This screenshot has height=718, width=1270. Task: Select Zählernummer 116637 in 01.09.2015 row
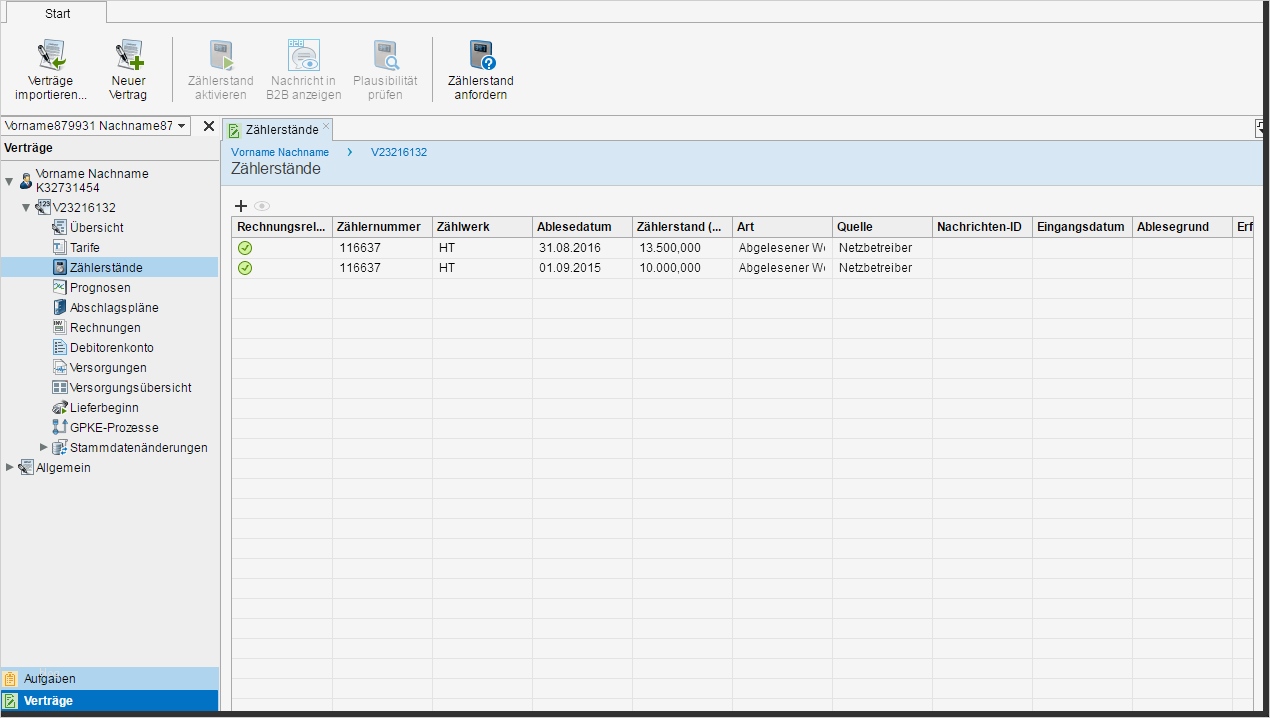(x=382, y=268)
